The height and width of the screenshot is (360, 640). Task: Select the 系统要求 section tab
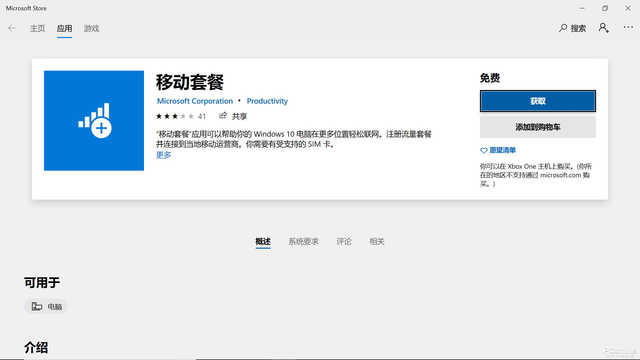(303, 241)
